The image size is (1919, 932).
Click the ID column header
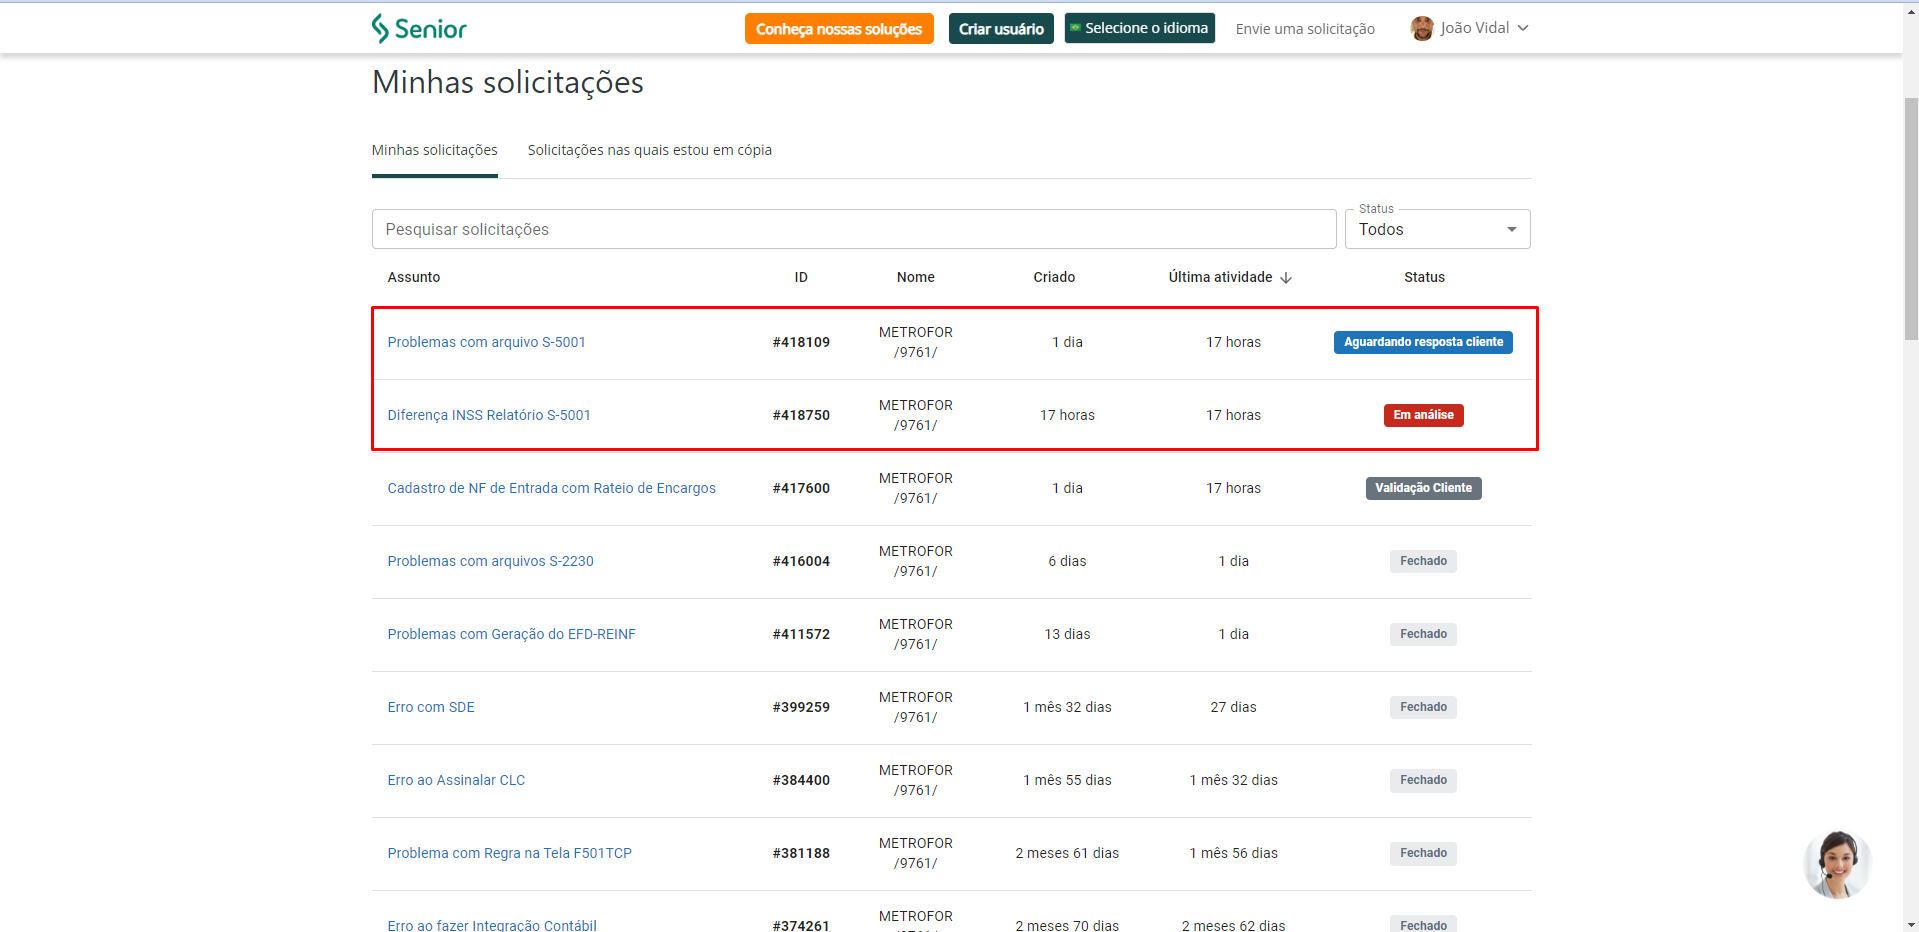click(x=801, y=277)
